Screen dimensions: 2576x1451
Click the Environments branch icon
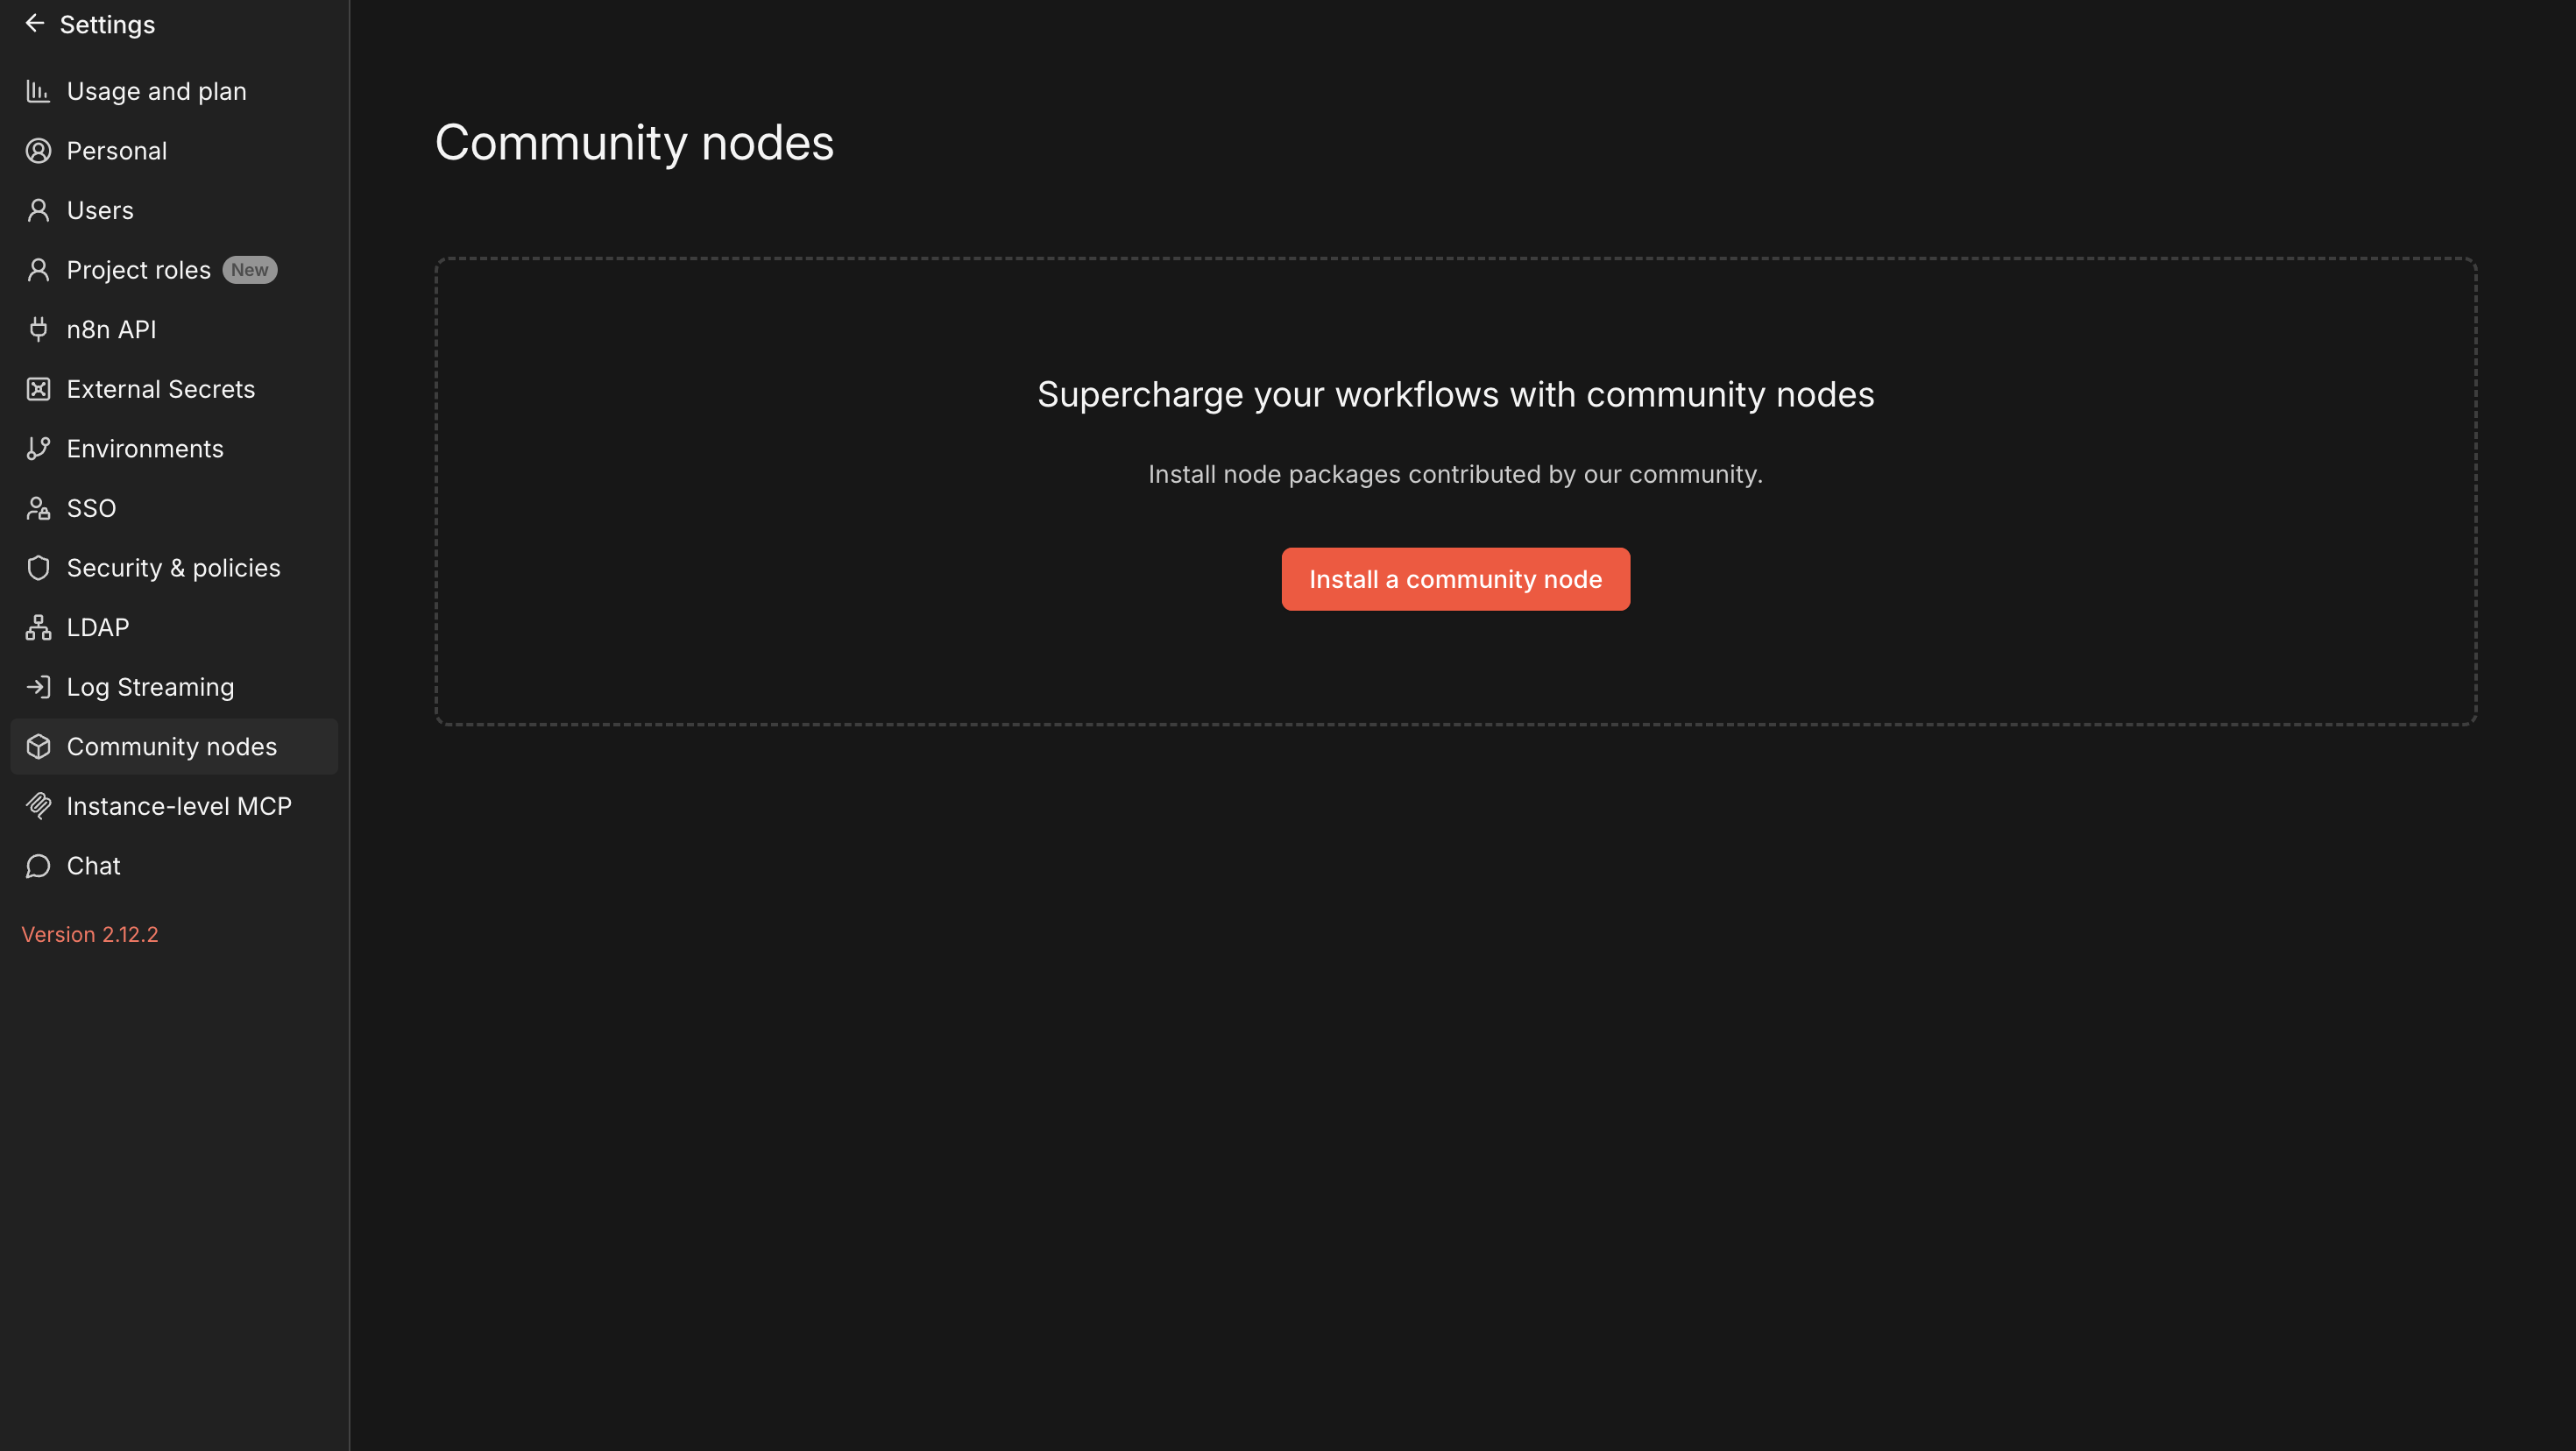[38, 449]
